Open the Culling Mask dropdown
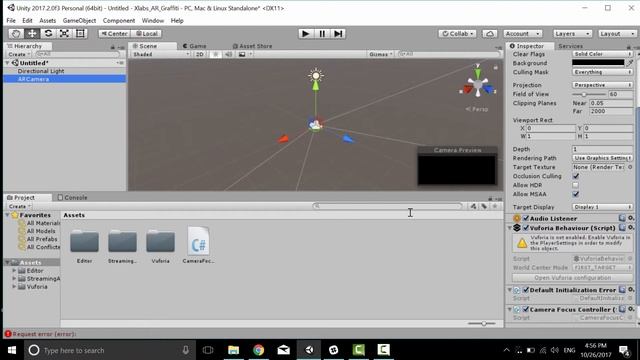640x360 pixels. pos(602,72)
